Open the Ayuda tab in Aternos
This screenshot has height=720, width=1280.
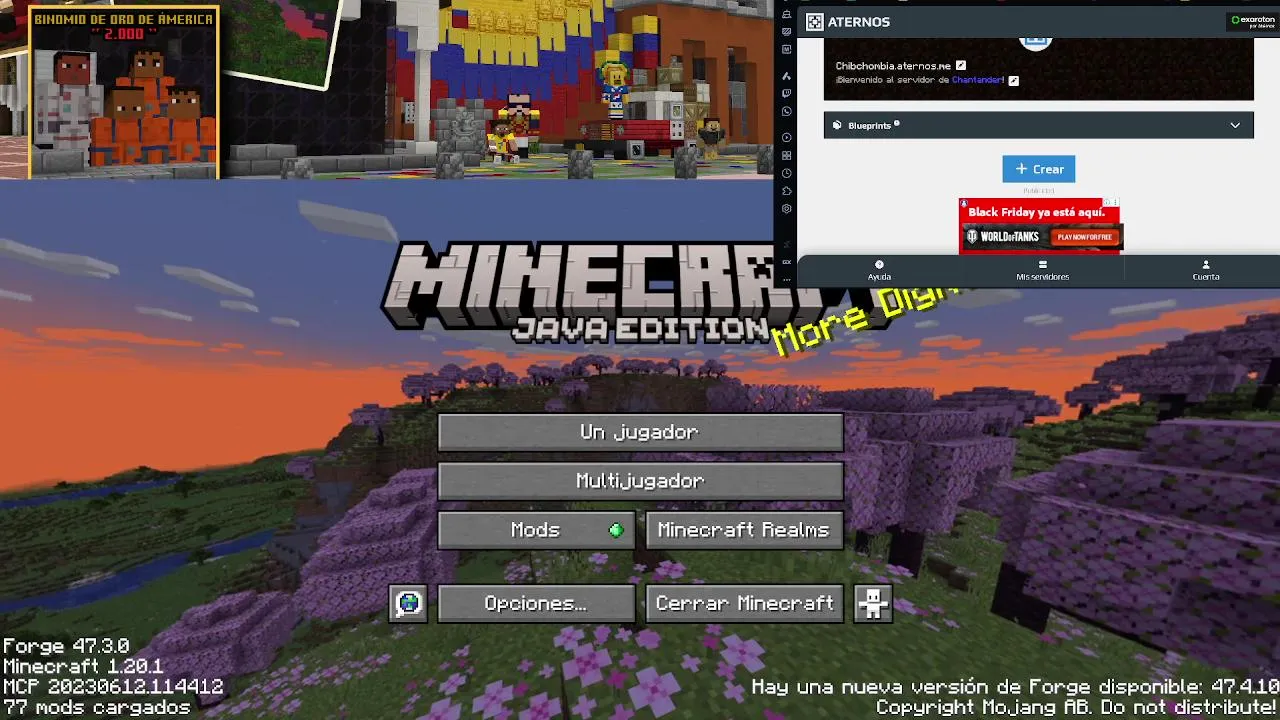[x=879, y=271]
